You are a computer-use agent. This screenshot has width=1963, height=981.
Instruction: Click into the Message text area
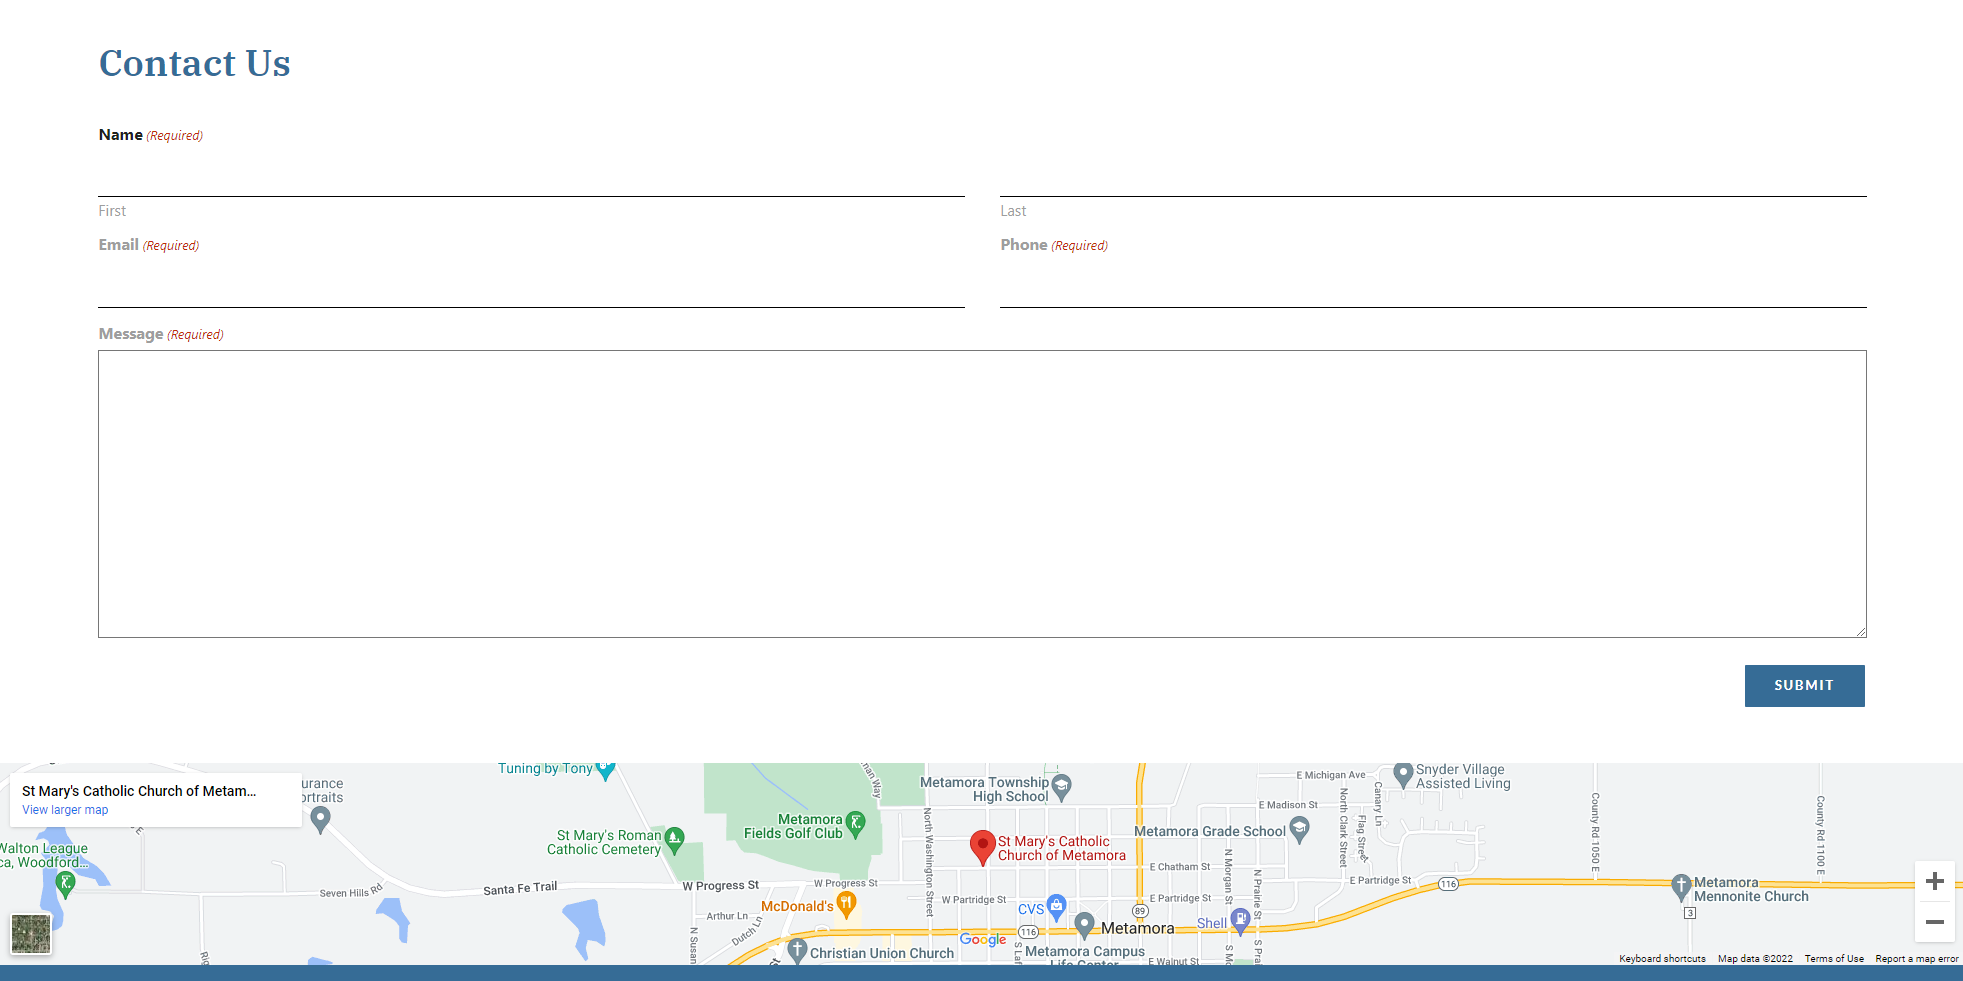pyautogui.click(x=981, y=493)
